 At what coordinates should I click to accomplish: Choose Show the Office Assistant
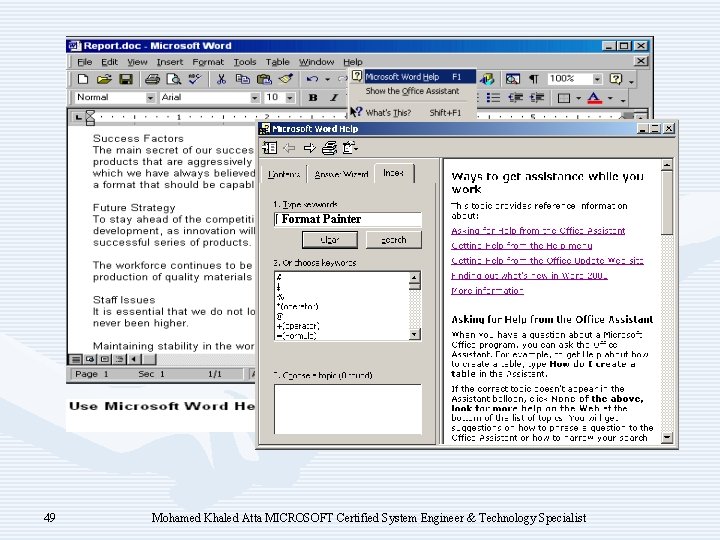tap(412, 91)
